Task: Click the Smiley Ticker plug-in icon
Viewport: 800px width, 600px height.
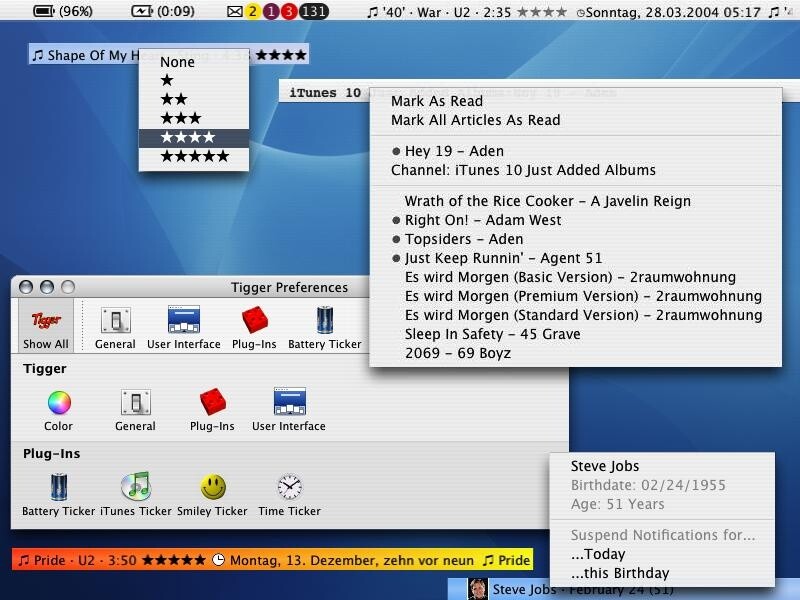Action: pyautogui.click(x=212, y=488)
